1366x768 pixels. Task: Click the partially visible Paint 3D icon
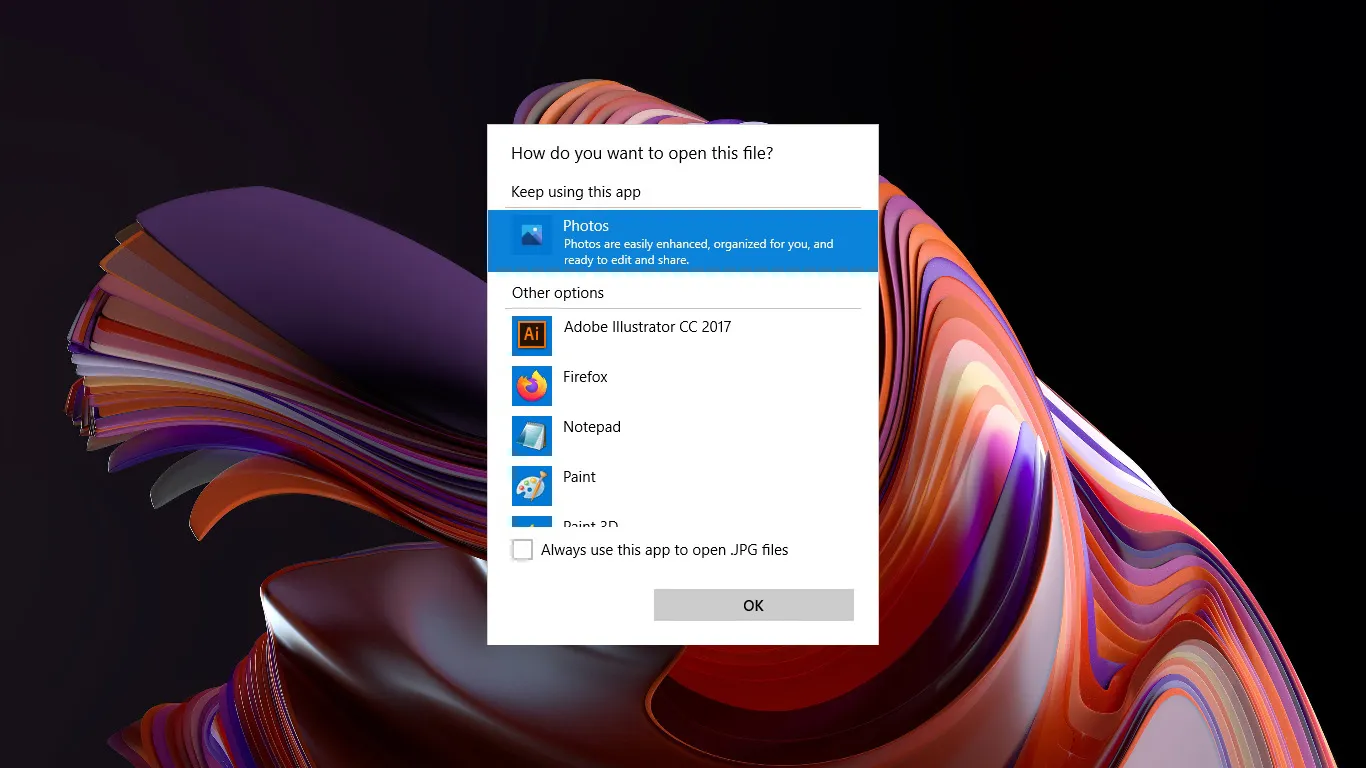tap(531, 522)
